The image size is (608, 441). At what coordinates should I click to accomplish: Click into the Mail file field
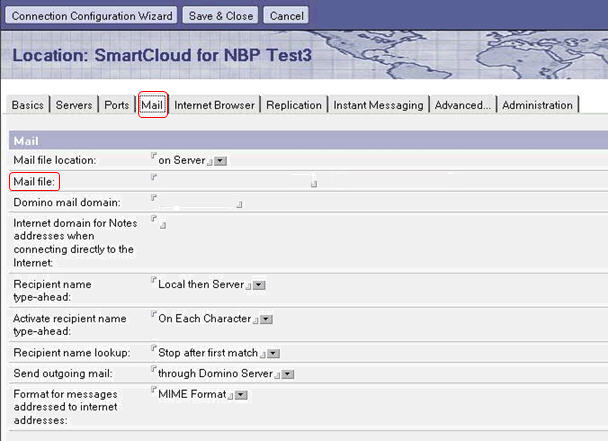[234, 181]
